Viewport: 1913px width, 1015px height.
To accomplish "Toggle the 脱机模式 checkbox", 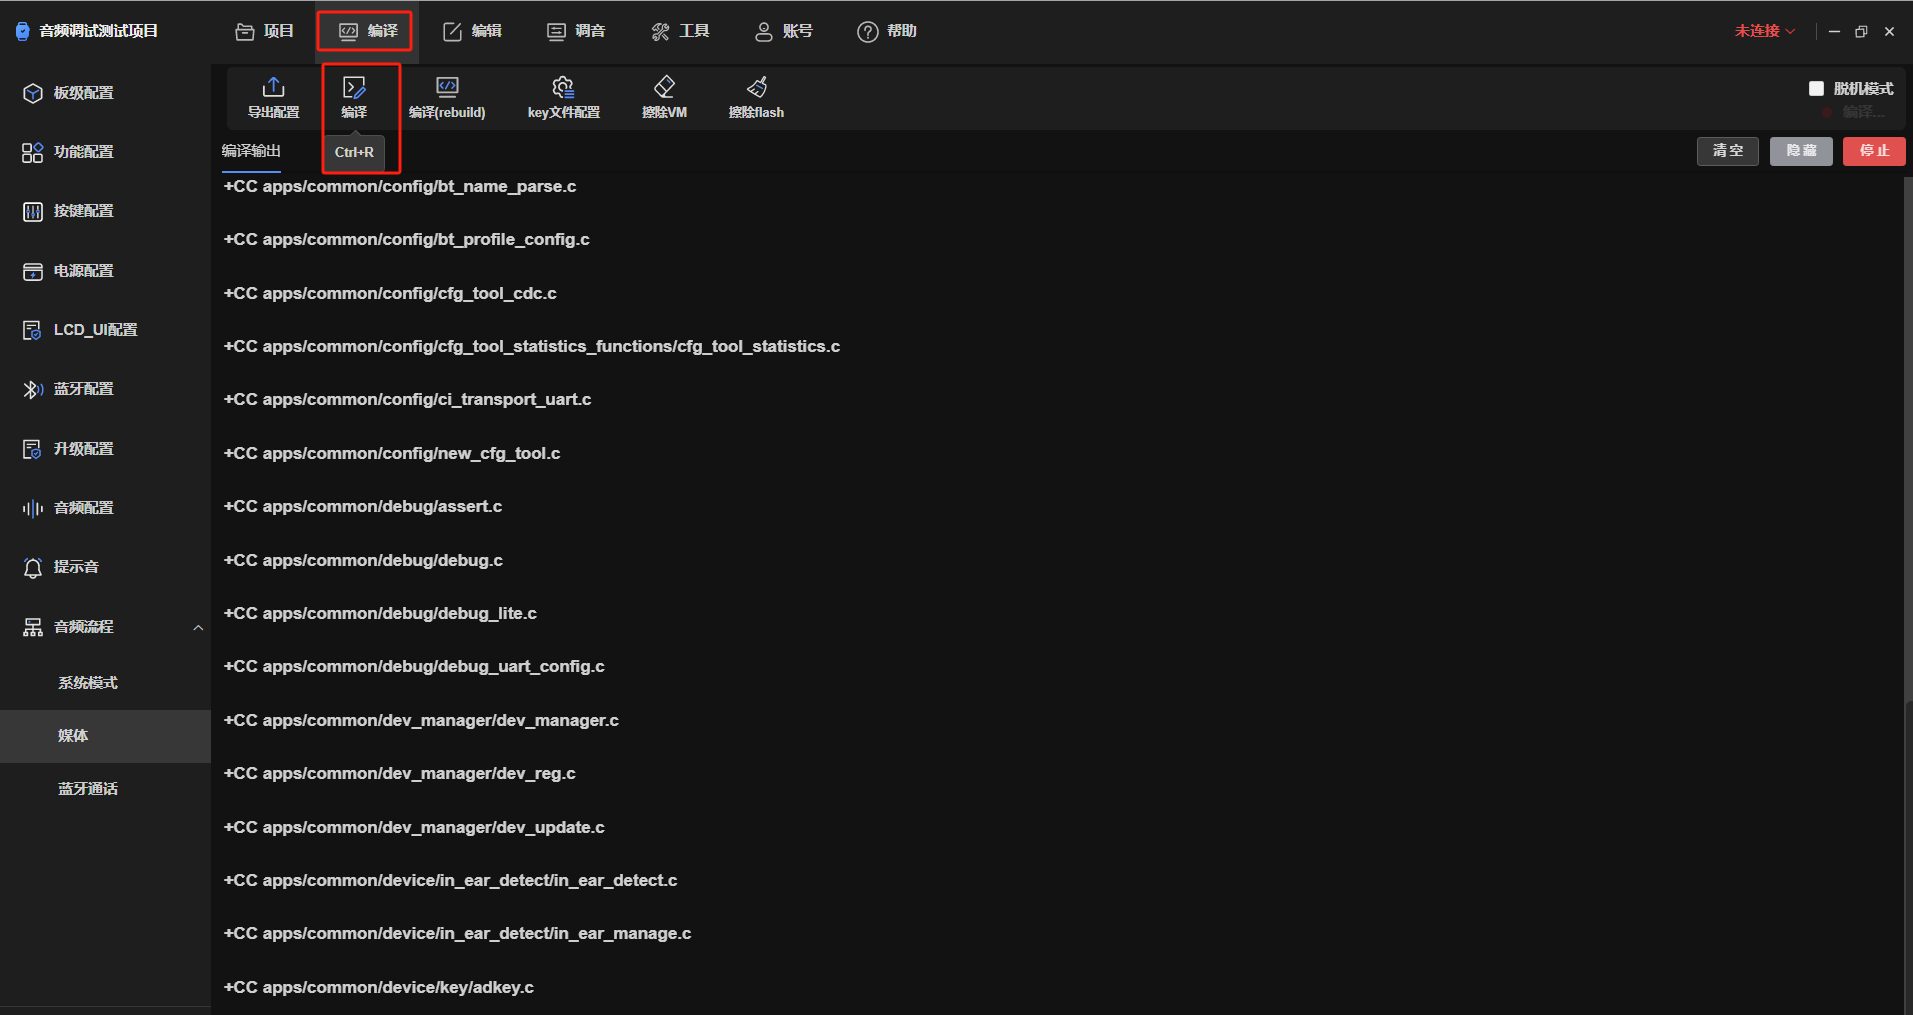I will tap(1816, 88).
